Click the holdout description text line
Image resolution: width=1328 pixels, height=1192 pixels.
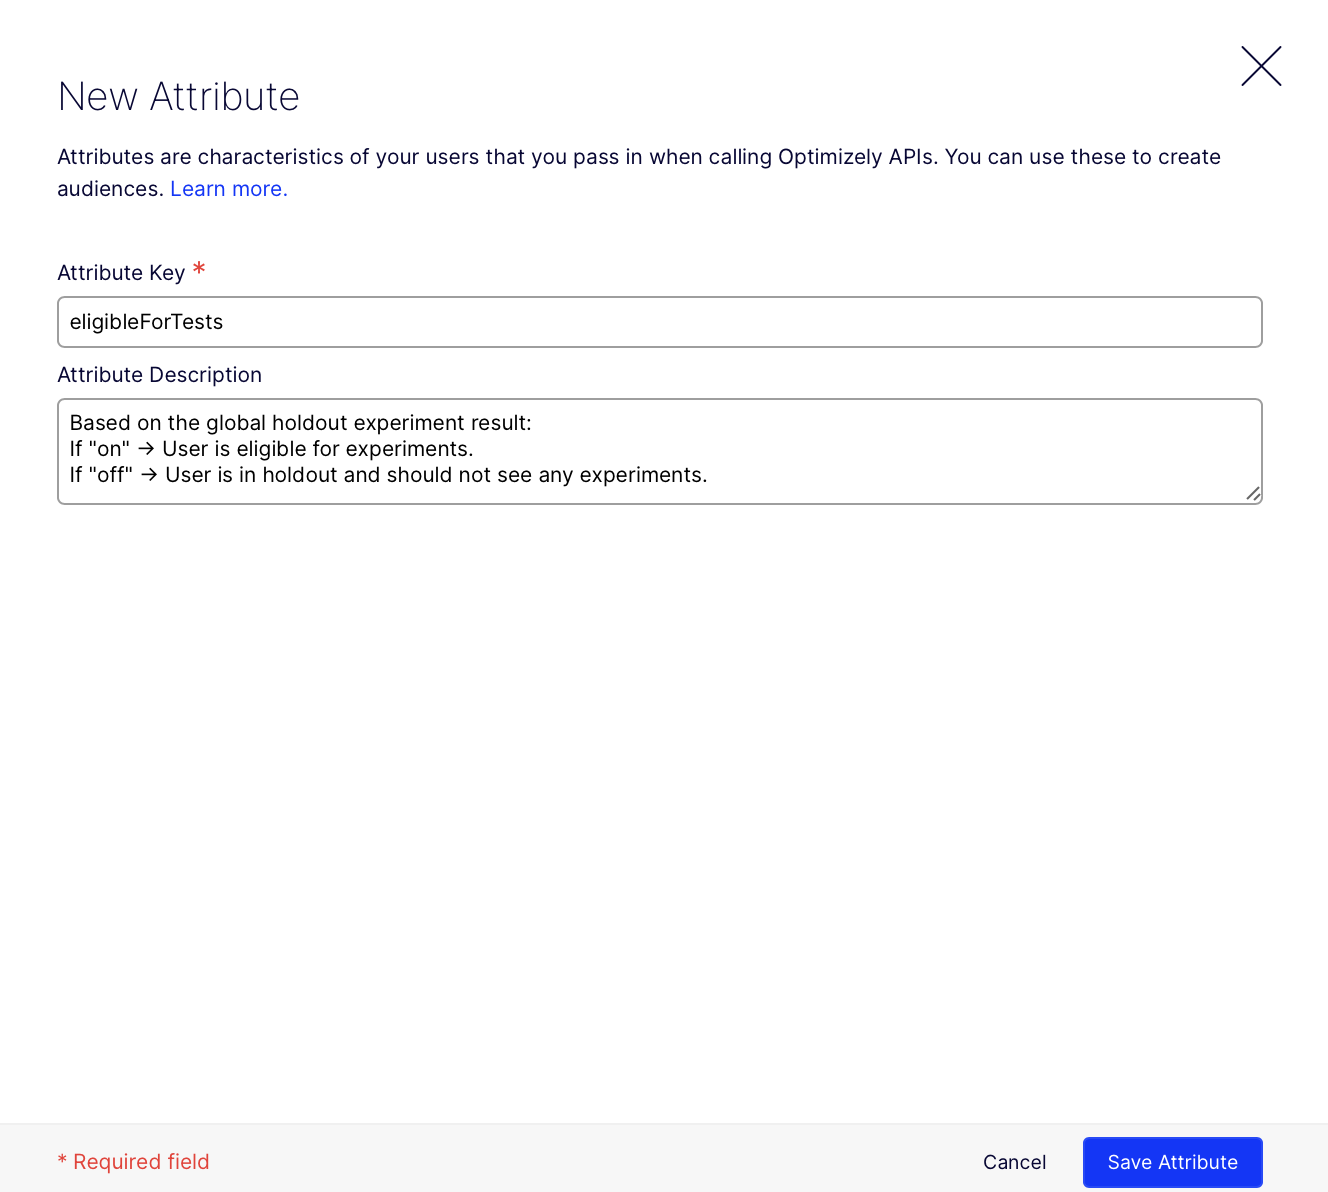coord(388,474)
